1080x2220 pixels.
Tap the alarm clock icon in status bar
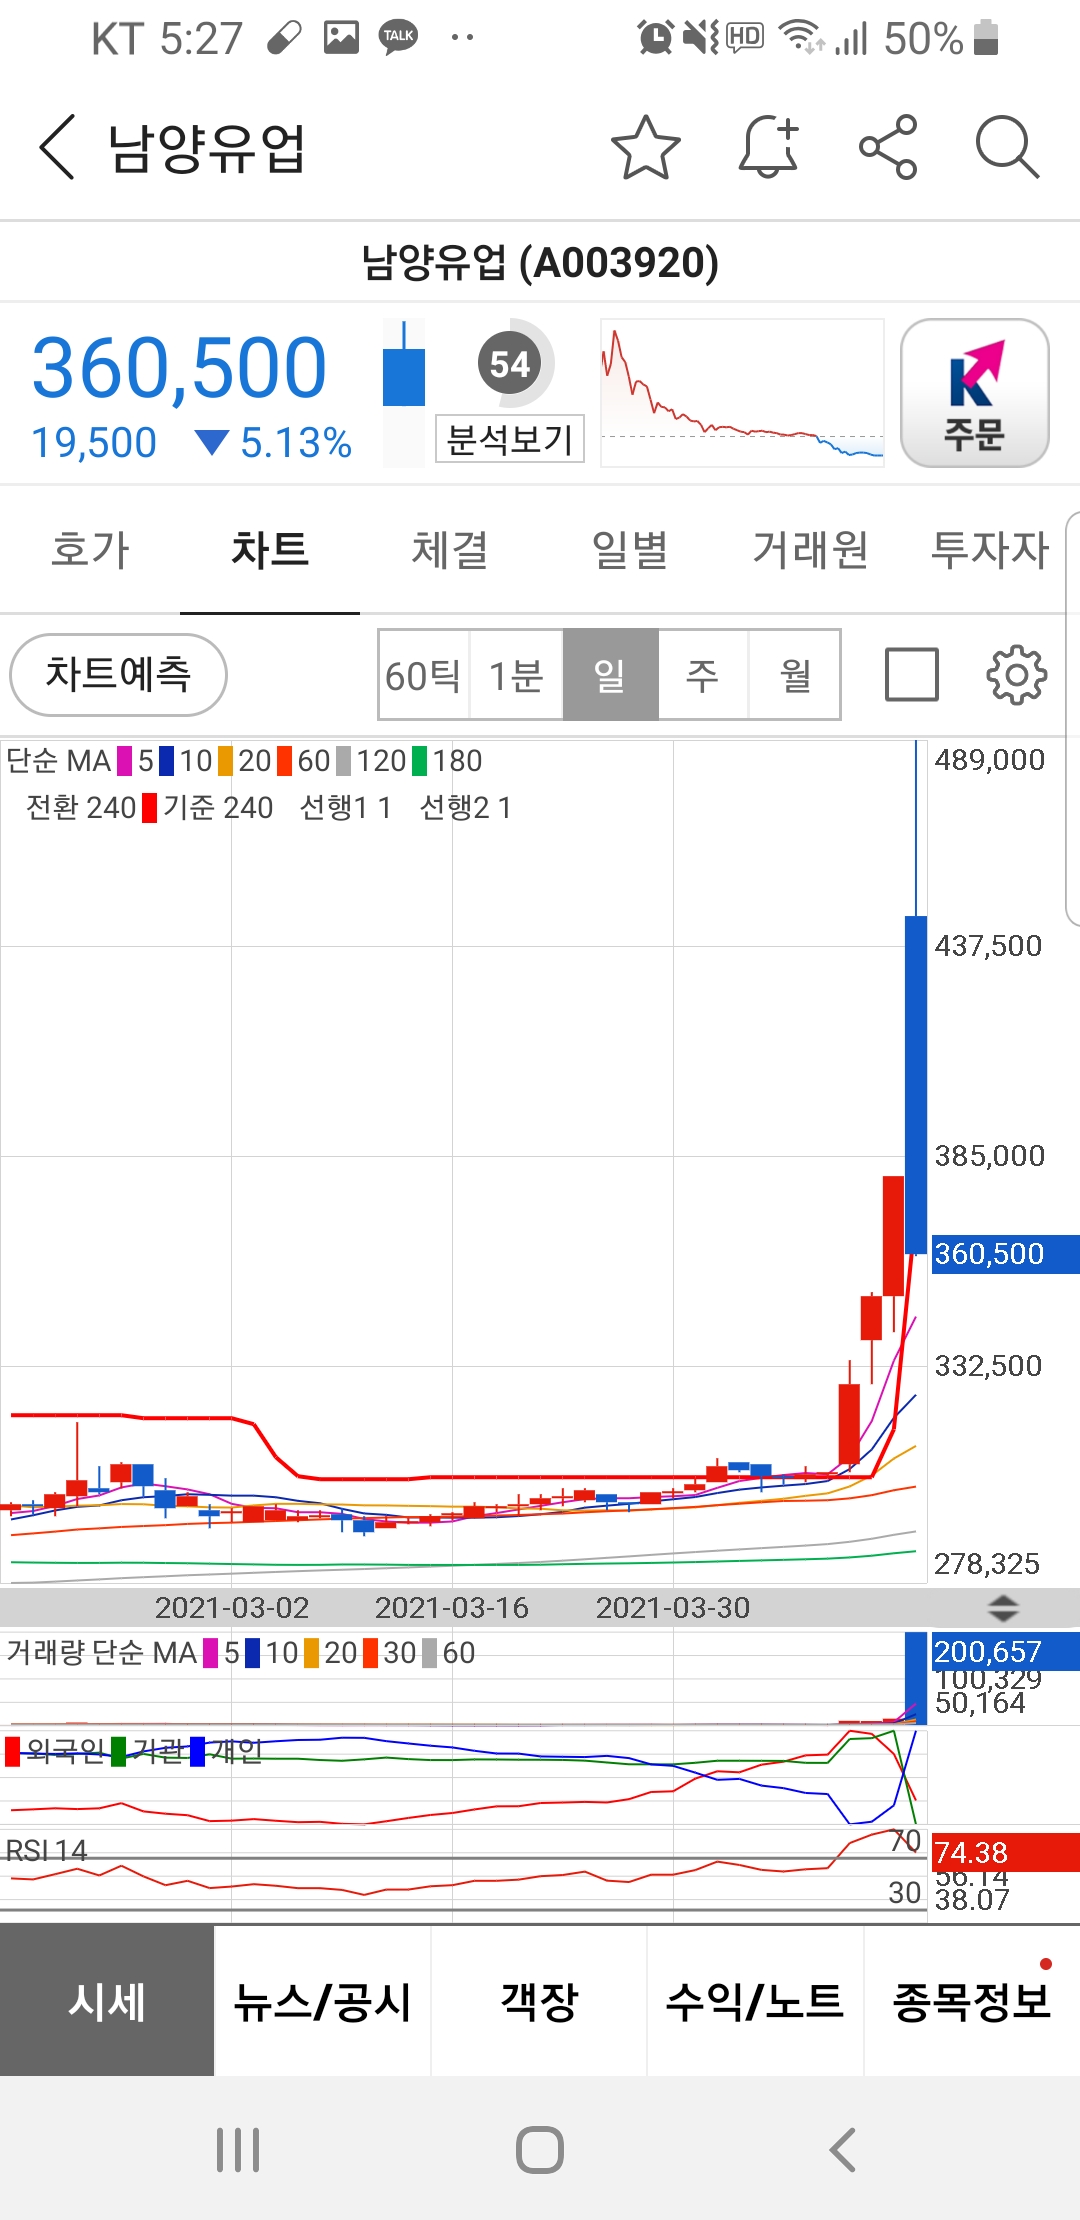pyautogui.click(x=656, y=38)
